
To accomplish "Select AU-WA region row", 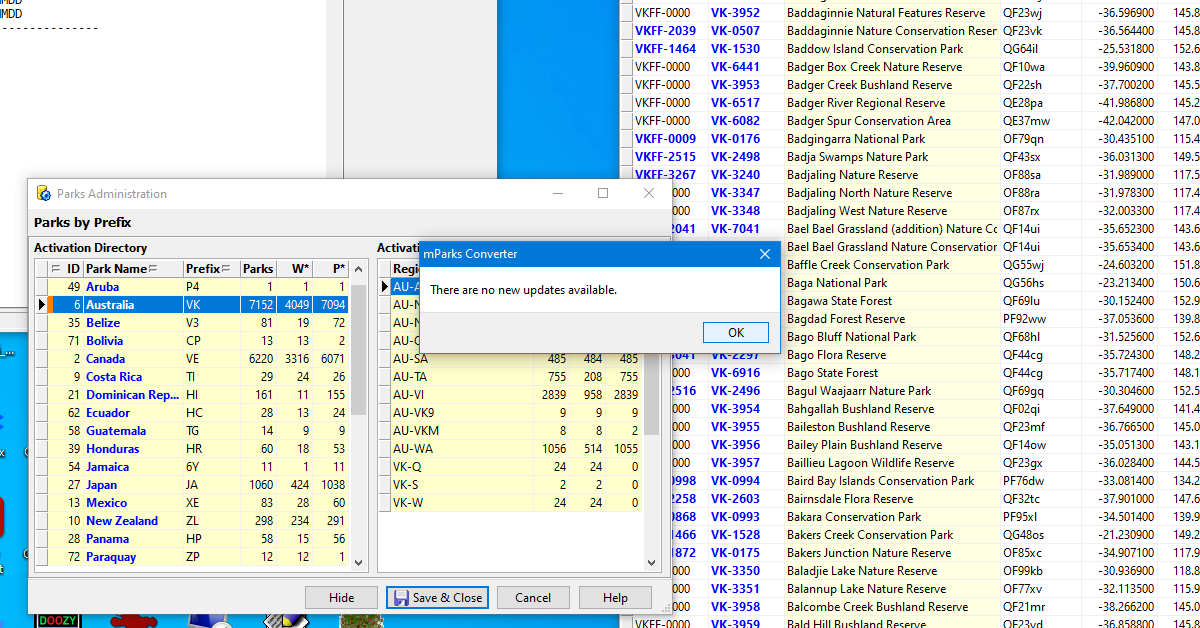I will pyautogui.click(x=510, y=449).
